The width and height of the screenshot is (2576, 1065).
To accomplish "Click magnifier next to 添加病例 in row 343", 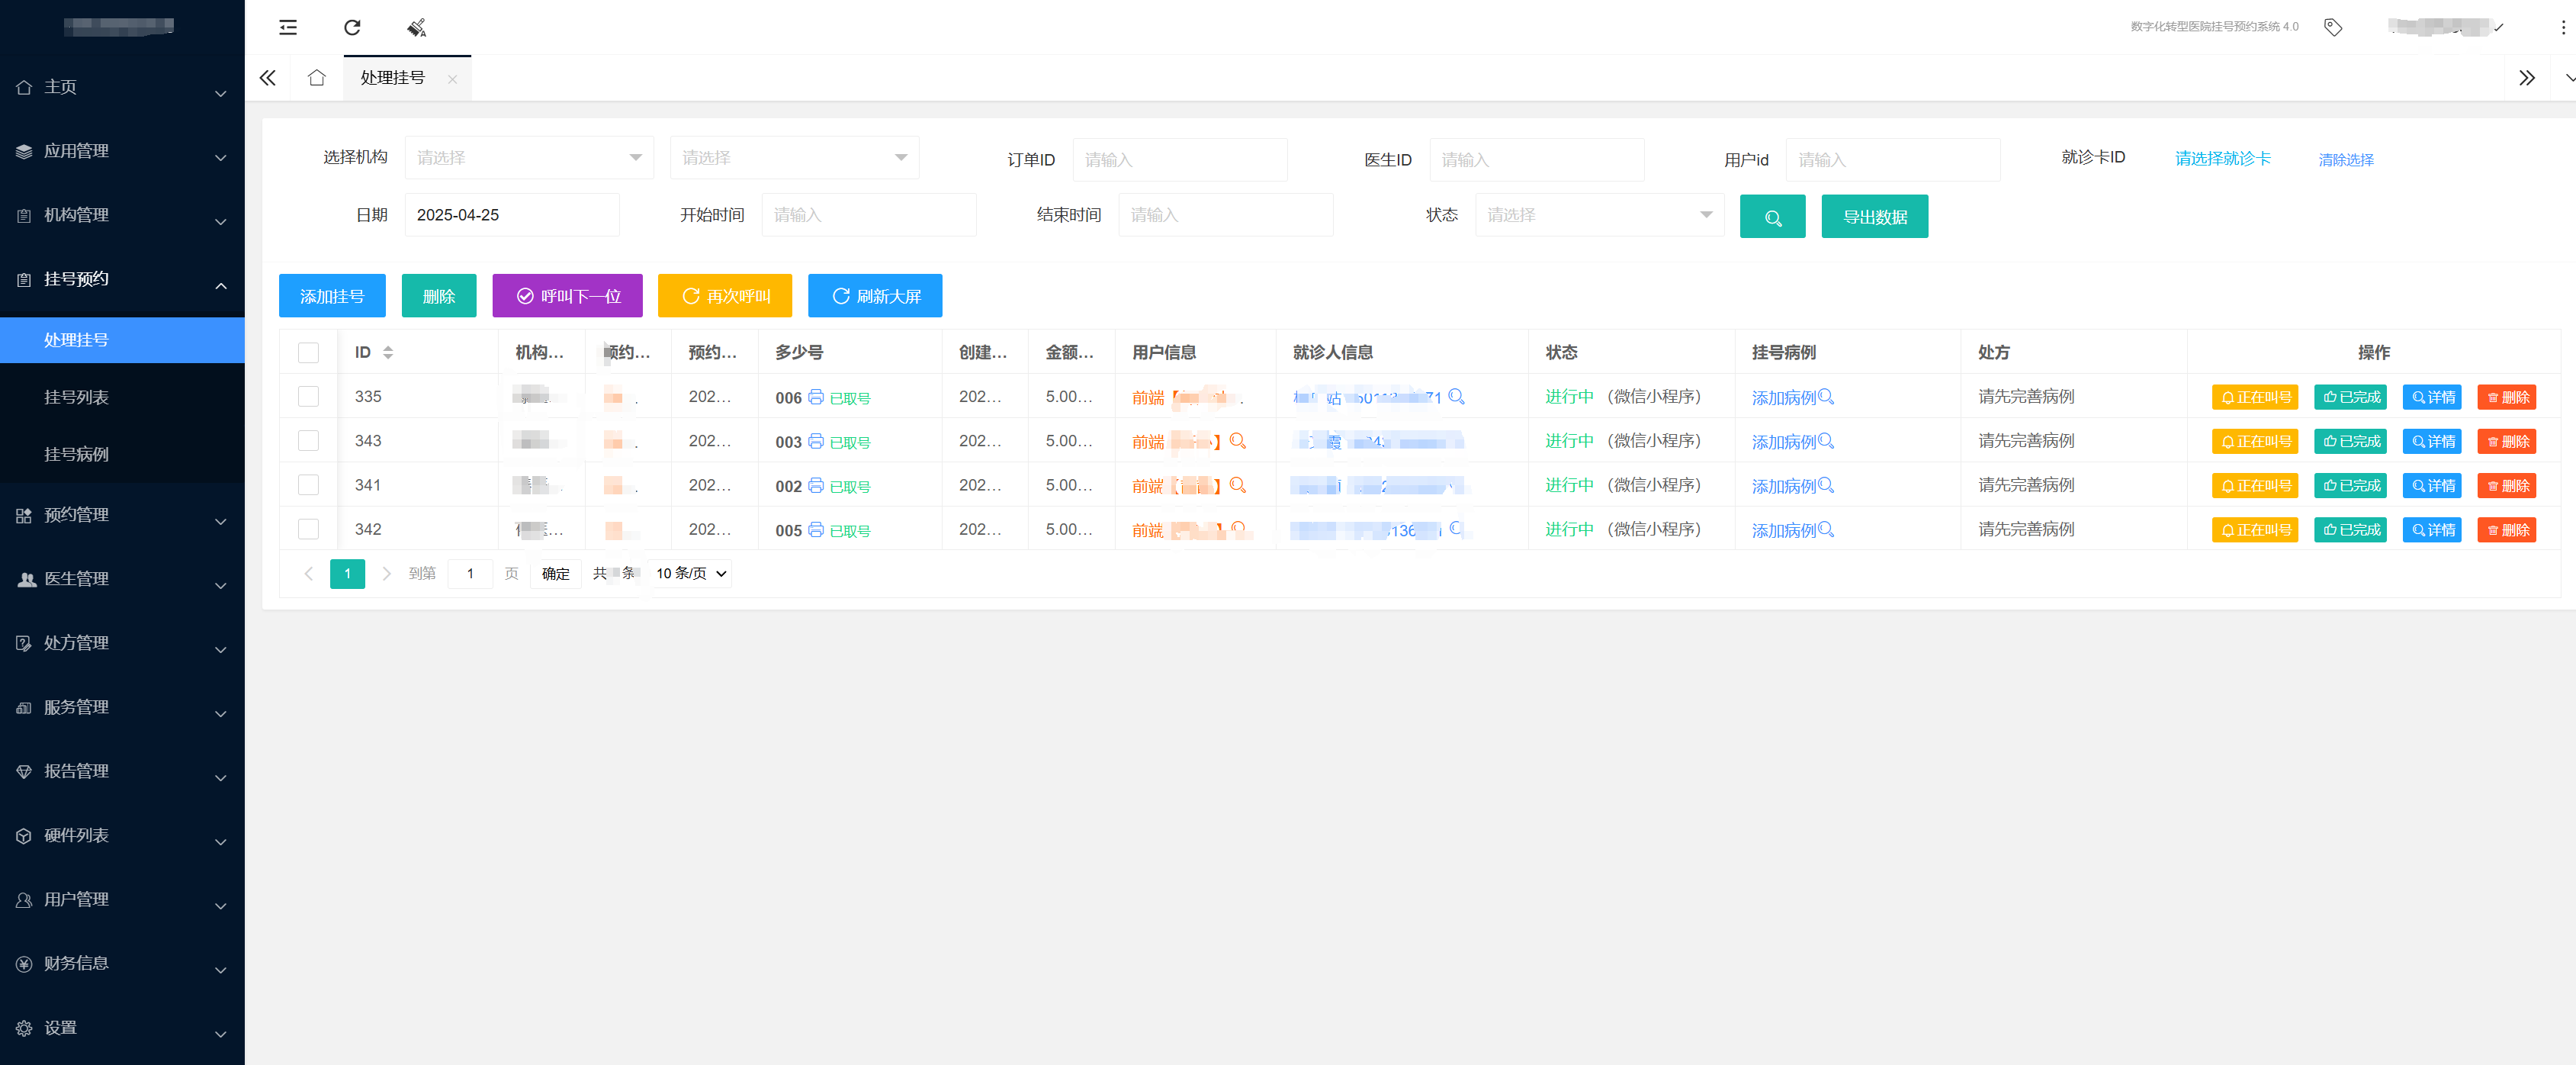I will tap(1826, 441).
